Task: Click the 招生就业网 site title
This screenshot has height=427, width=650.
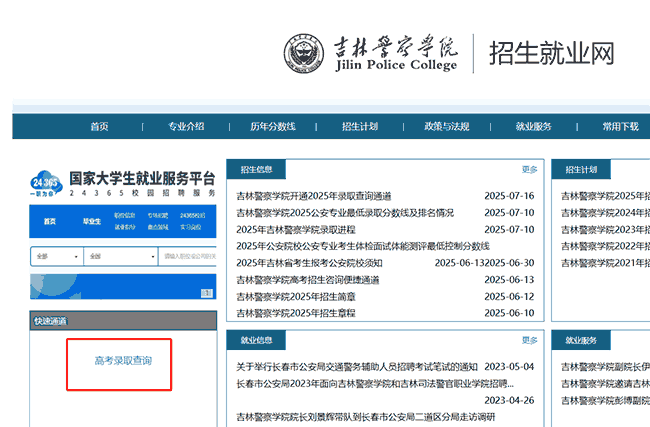Action: tap(552, 53)
